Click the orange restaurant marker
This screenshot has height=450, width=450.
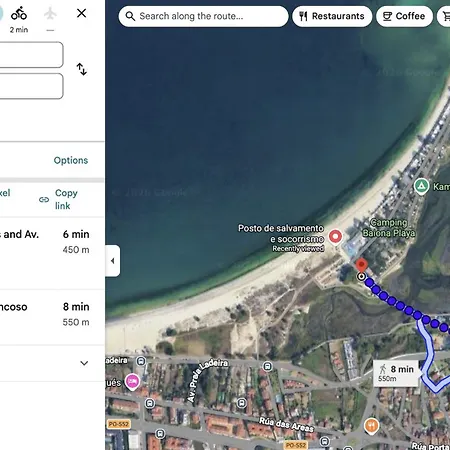click(371, 426)
